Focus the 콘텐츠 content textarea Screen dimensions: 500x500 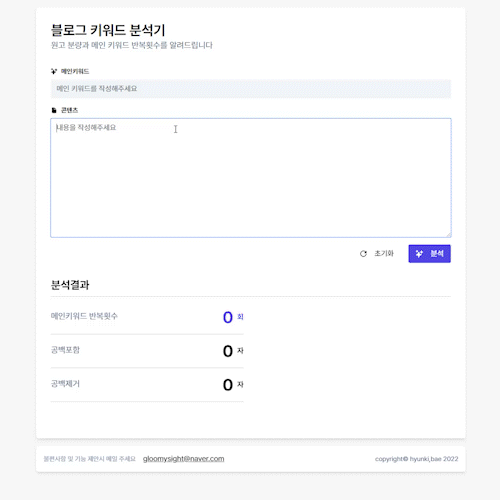pos(251,178)
